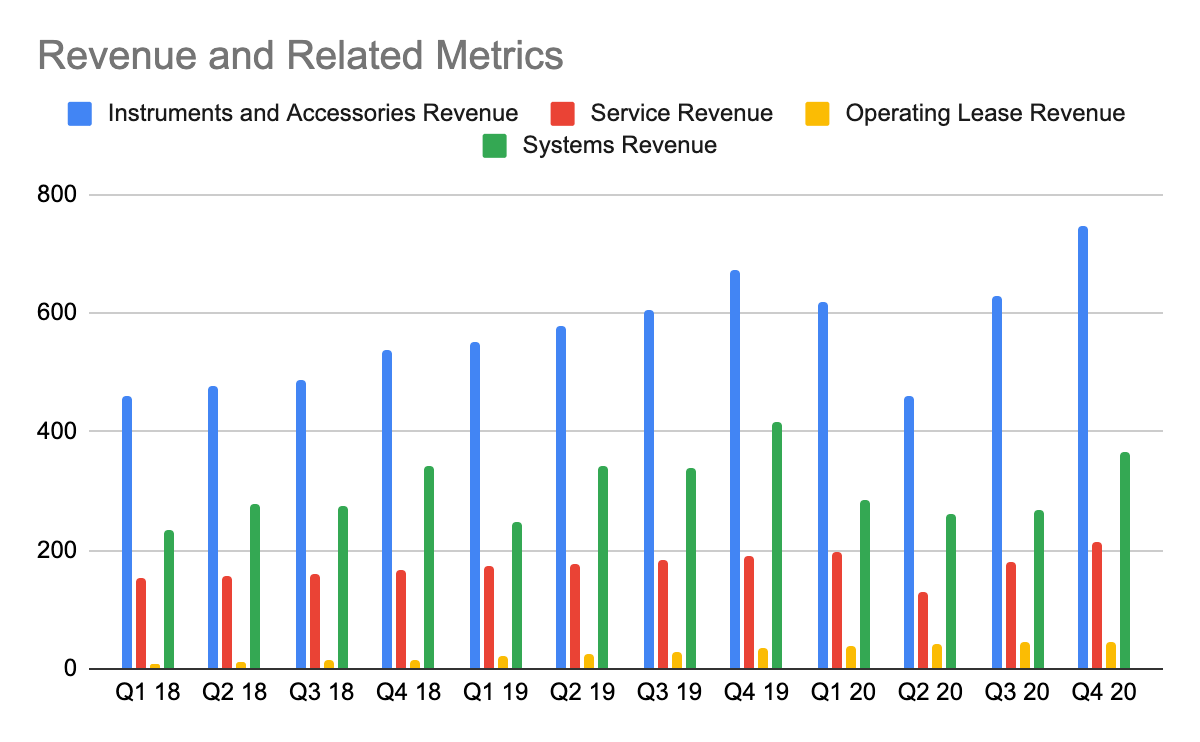
Task: Click the green Systems Revenue legend swatch
Action: [x=494, y=146]
